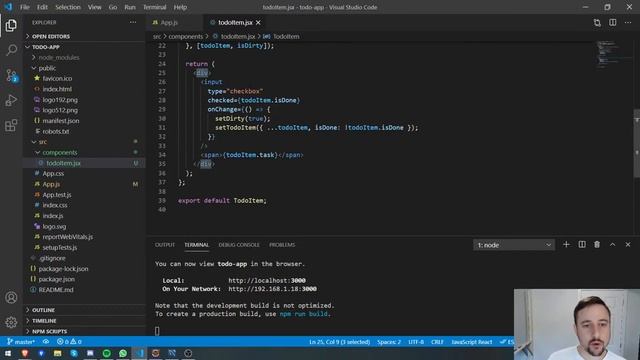
Task: Close the terminal panel
Action: point(628,244)
